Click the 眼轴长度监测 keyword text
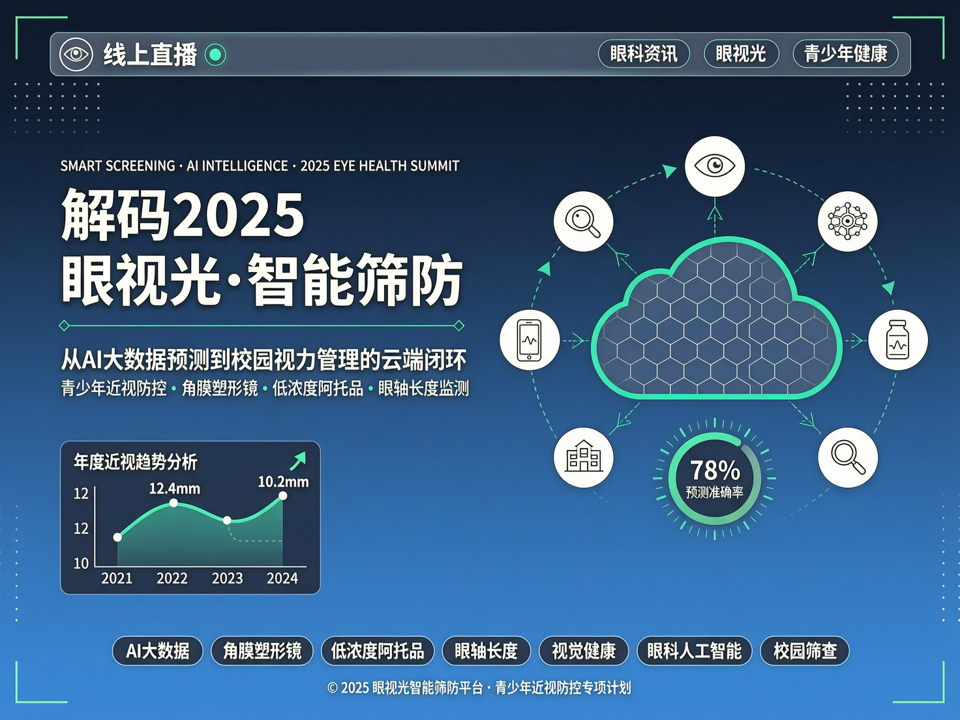This screenshot has width=960, height=720. pyautogui.click(x=424, y=389)
